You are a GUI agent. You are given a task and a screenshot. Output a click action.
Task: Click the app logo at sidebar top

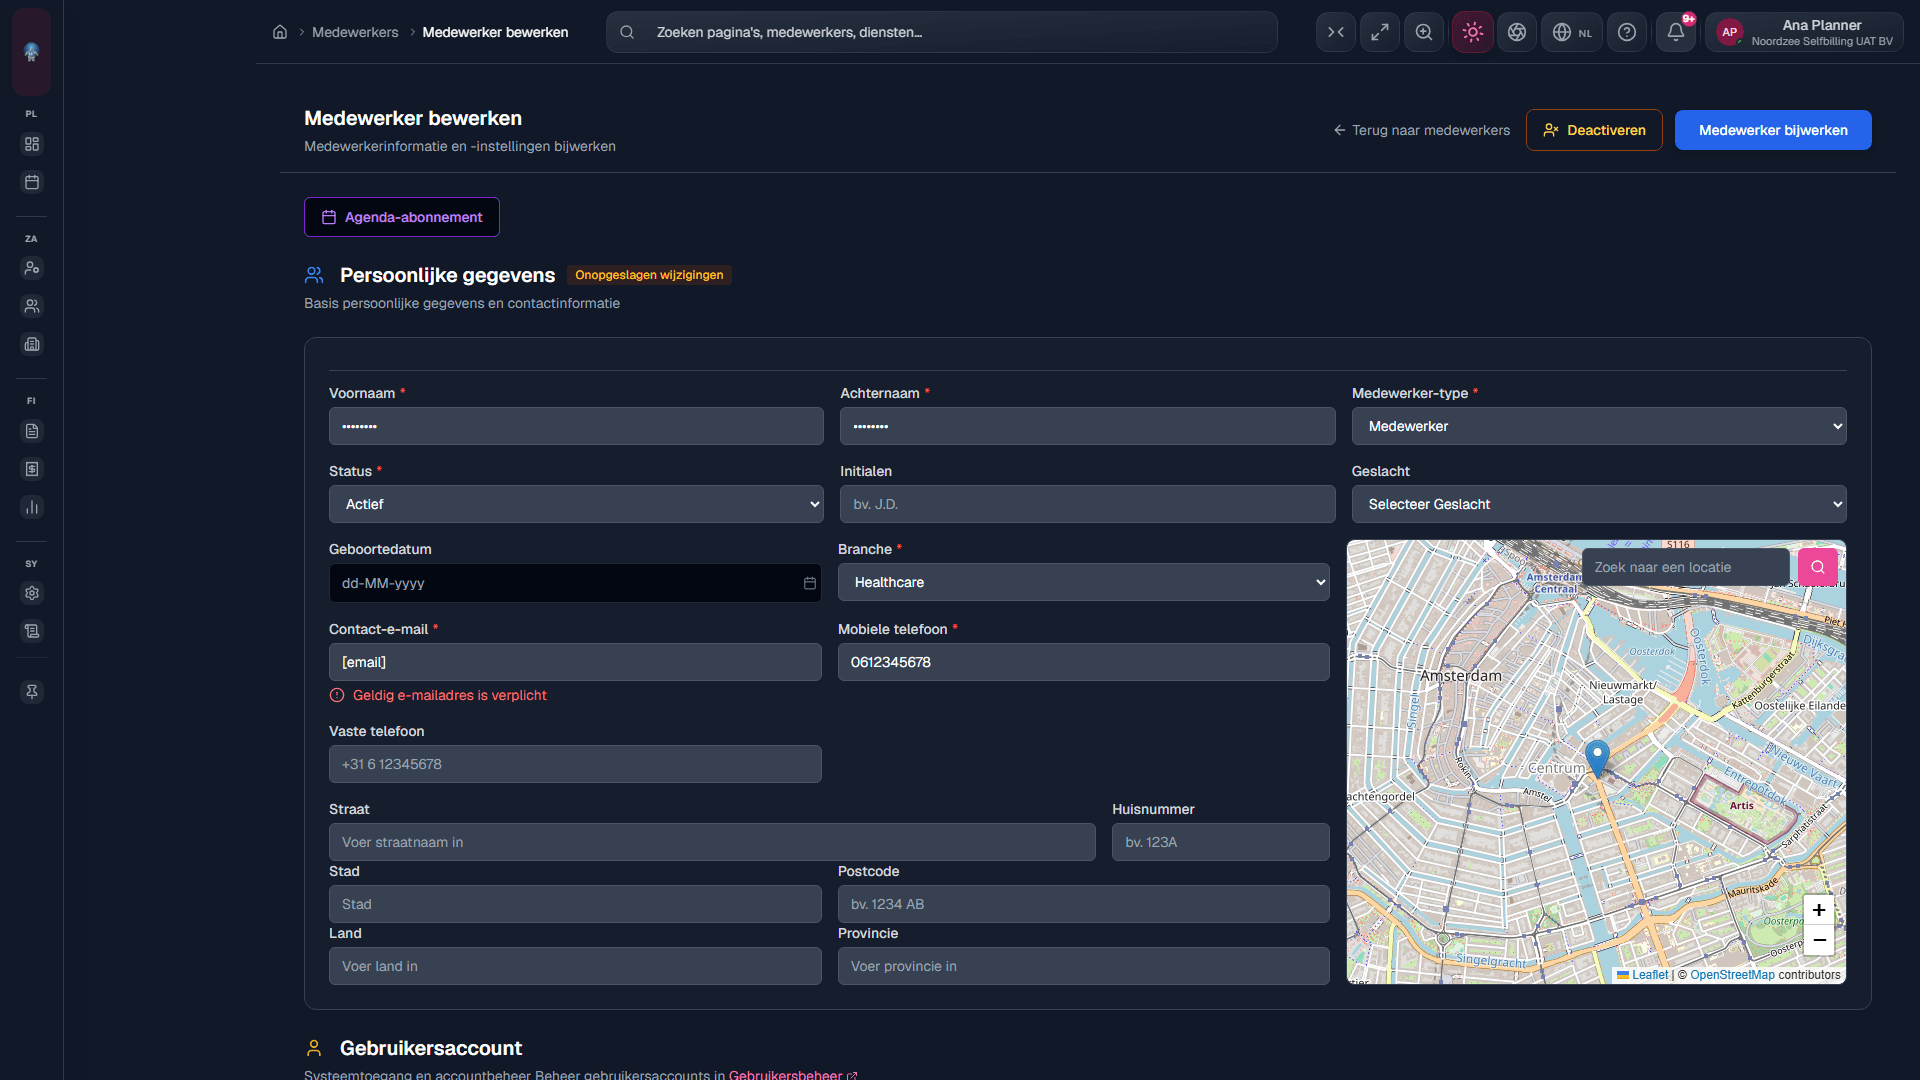tap(31, 52)
